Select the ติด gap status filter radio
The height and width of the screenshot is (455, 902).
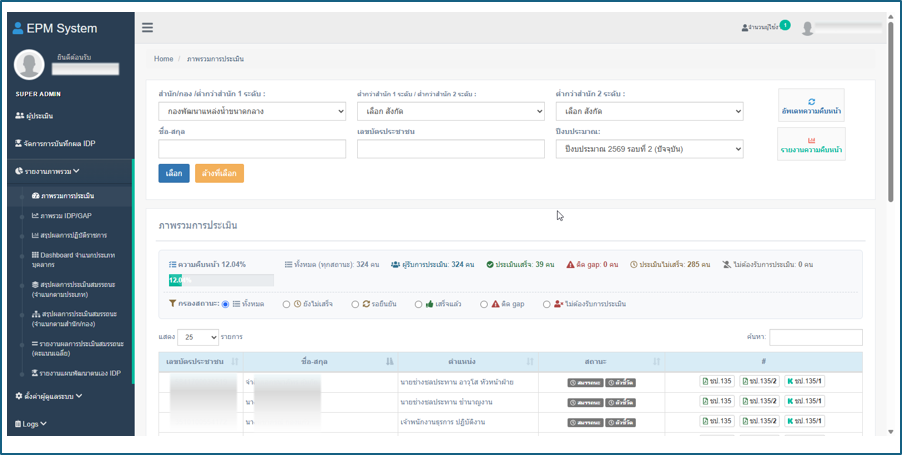(484, 304)
